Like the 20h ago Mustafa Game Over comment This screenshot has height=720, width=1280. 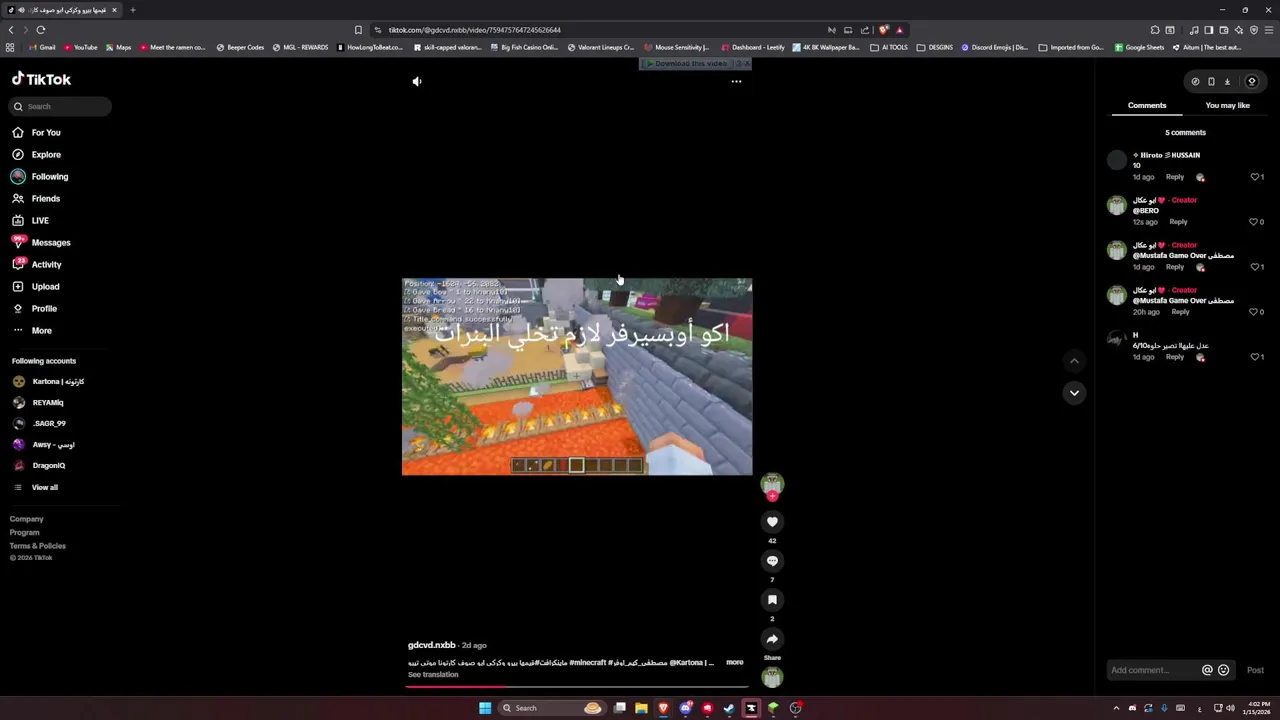point(1255,312)
